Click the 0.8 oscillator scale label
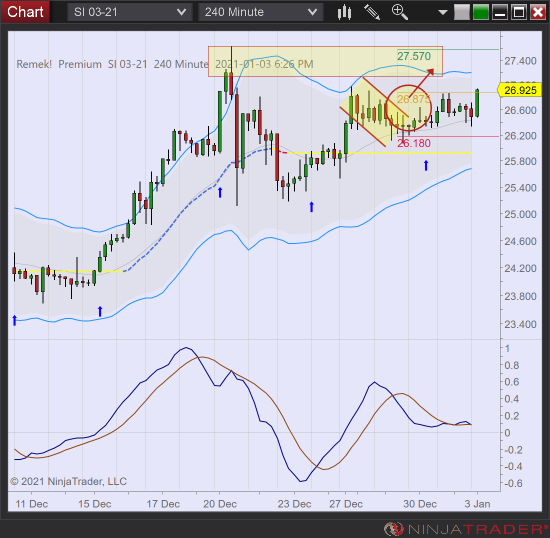The width and height of the screenshot is (550, 538). pos(511,365)
